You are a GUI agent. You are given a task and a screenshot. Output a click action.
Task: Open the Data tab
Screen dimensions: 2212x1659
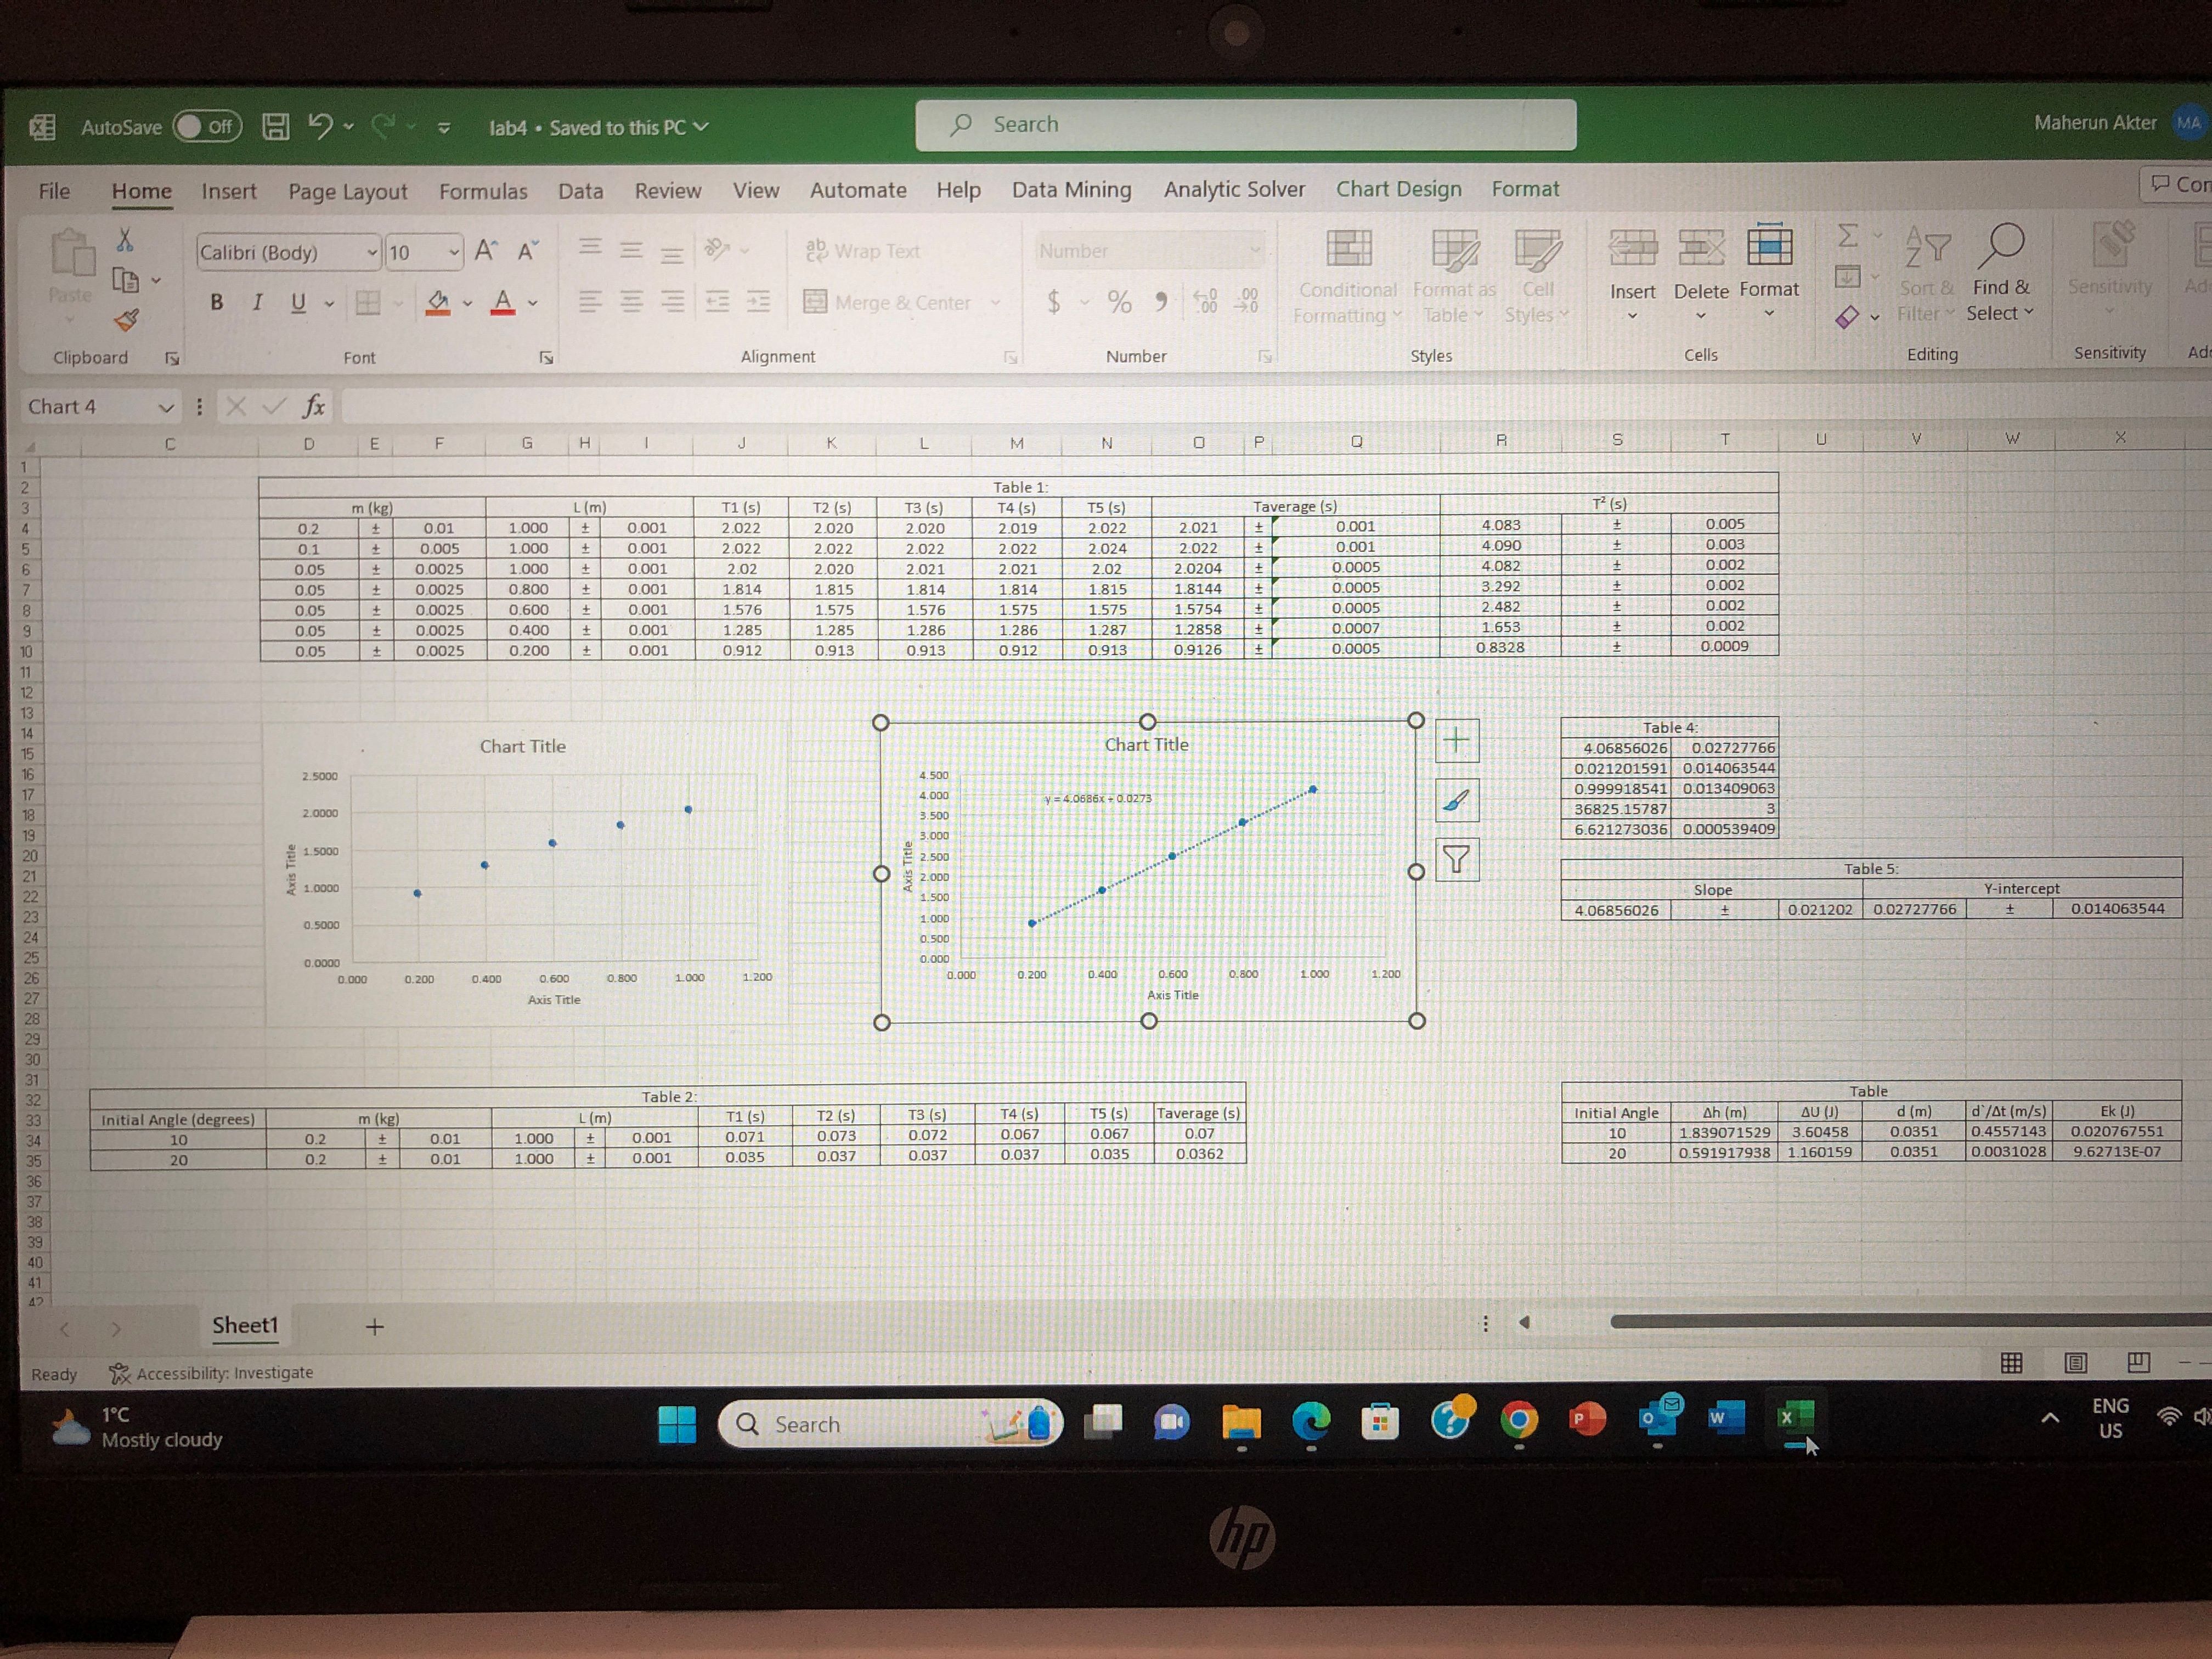click(x=580, y=191)
